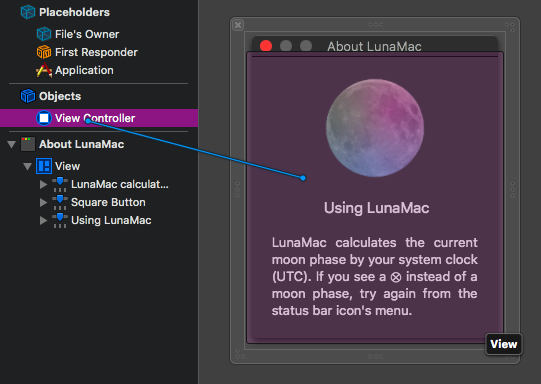This screenshot has width=541, height=384.
Task: Select About LunaMac in the document outline
Action: coord(81,144)
